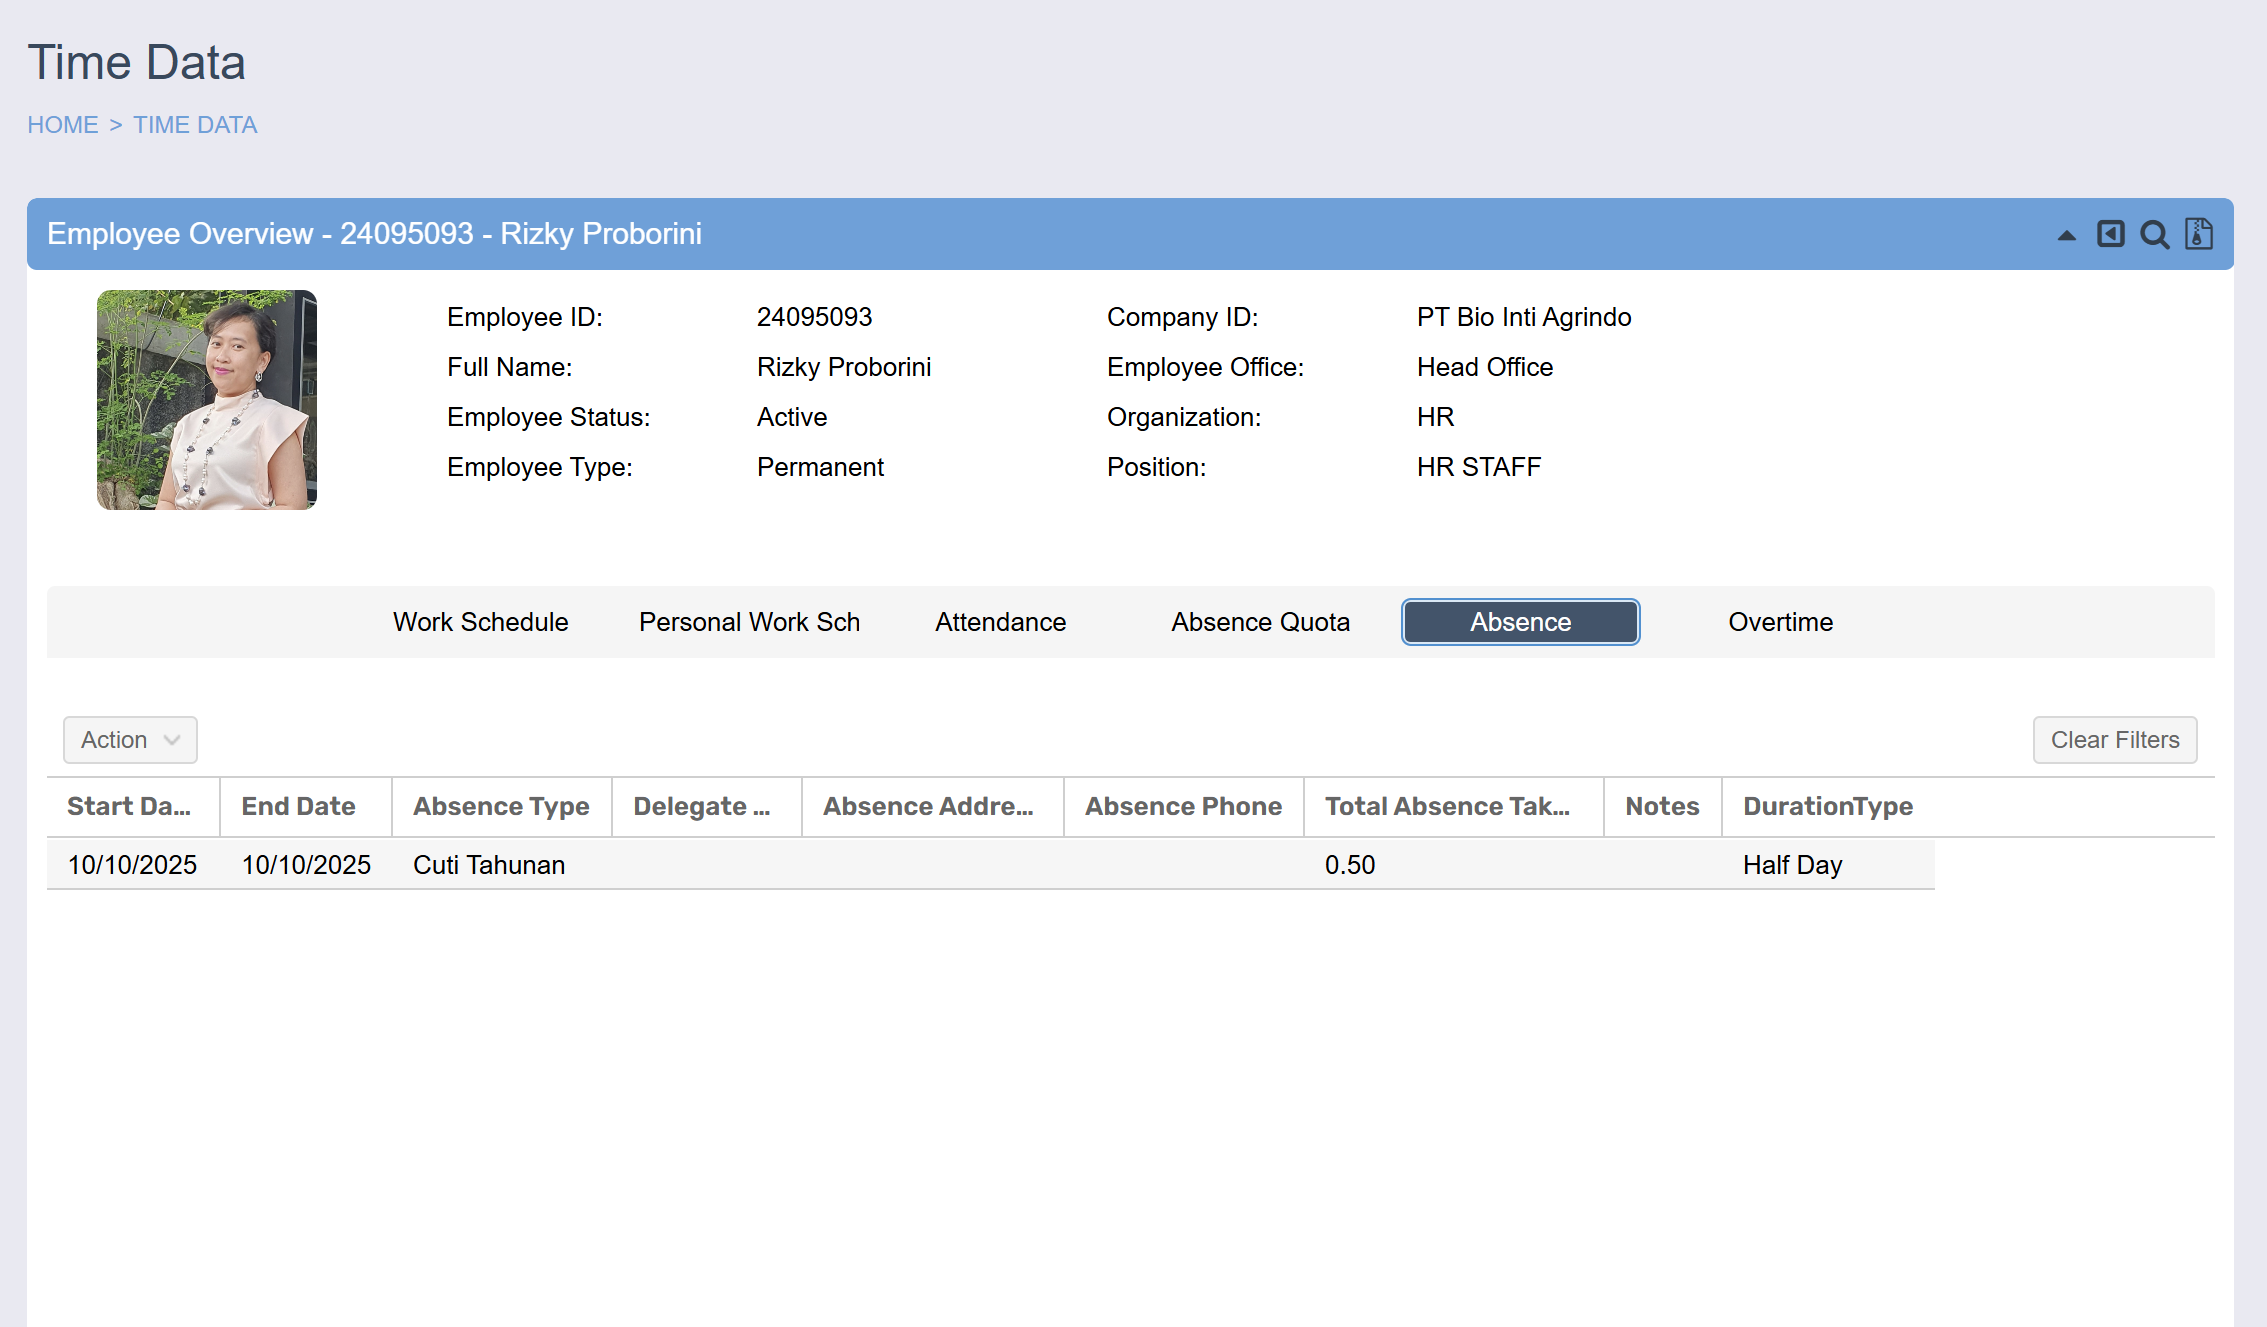Click TIME DATA breadcrumb link

coord(195,125)
